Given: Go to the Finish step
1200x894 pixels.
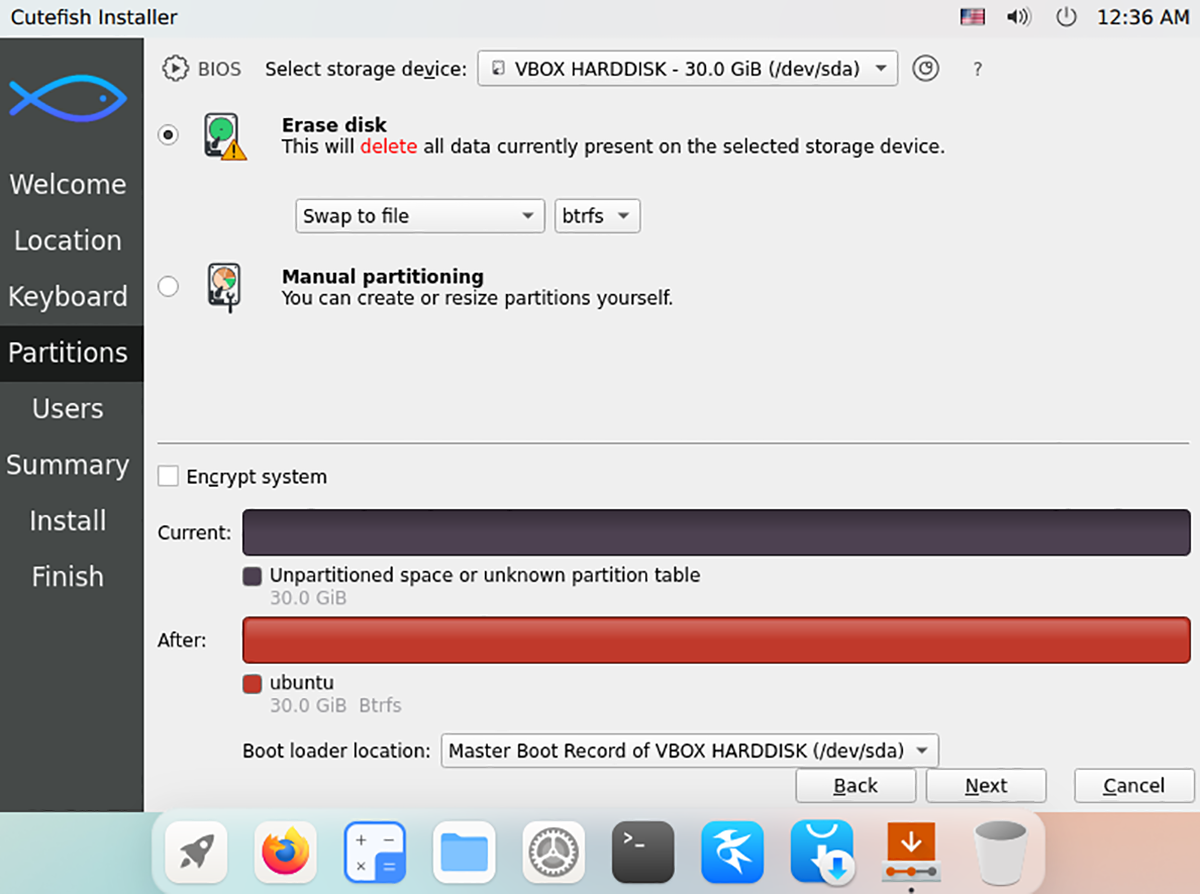Looking at the screenshot, I should point(68,576).
